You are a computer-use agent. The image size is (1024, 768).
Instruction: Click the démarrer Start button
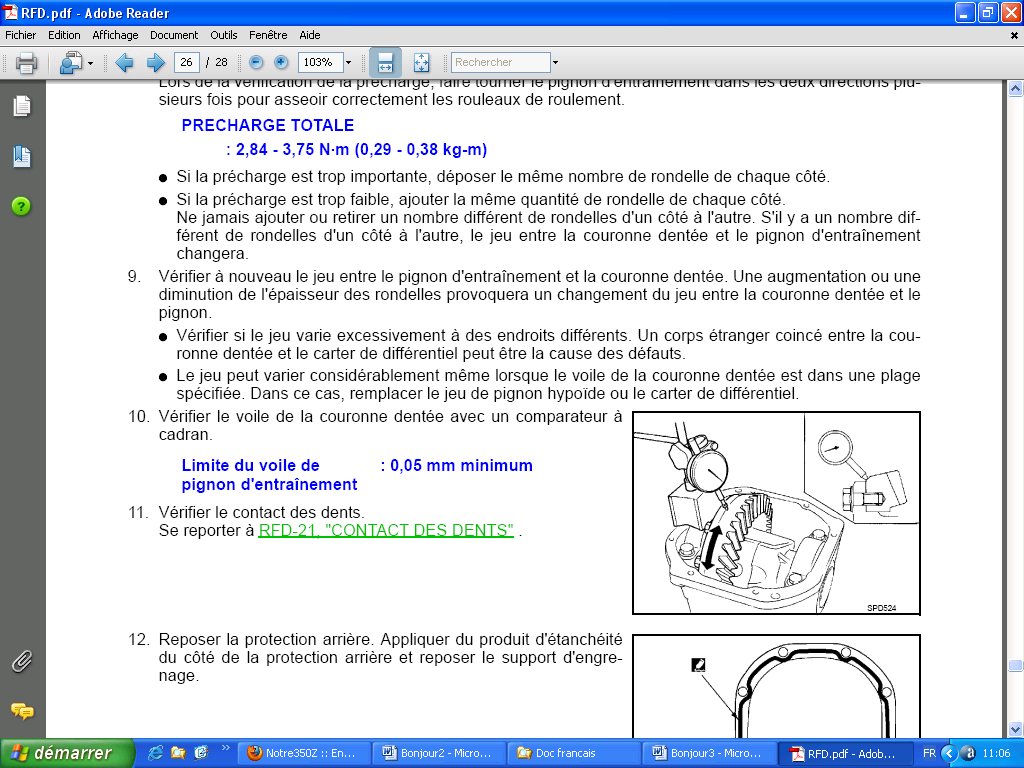tap(68, 753)
